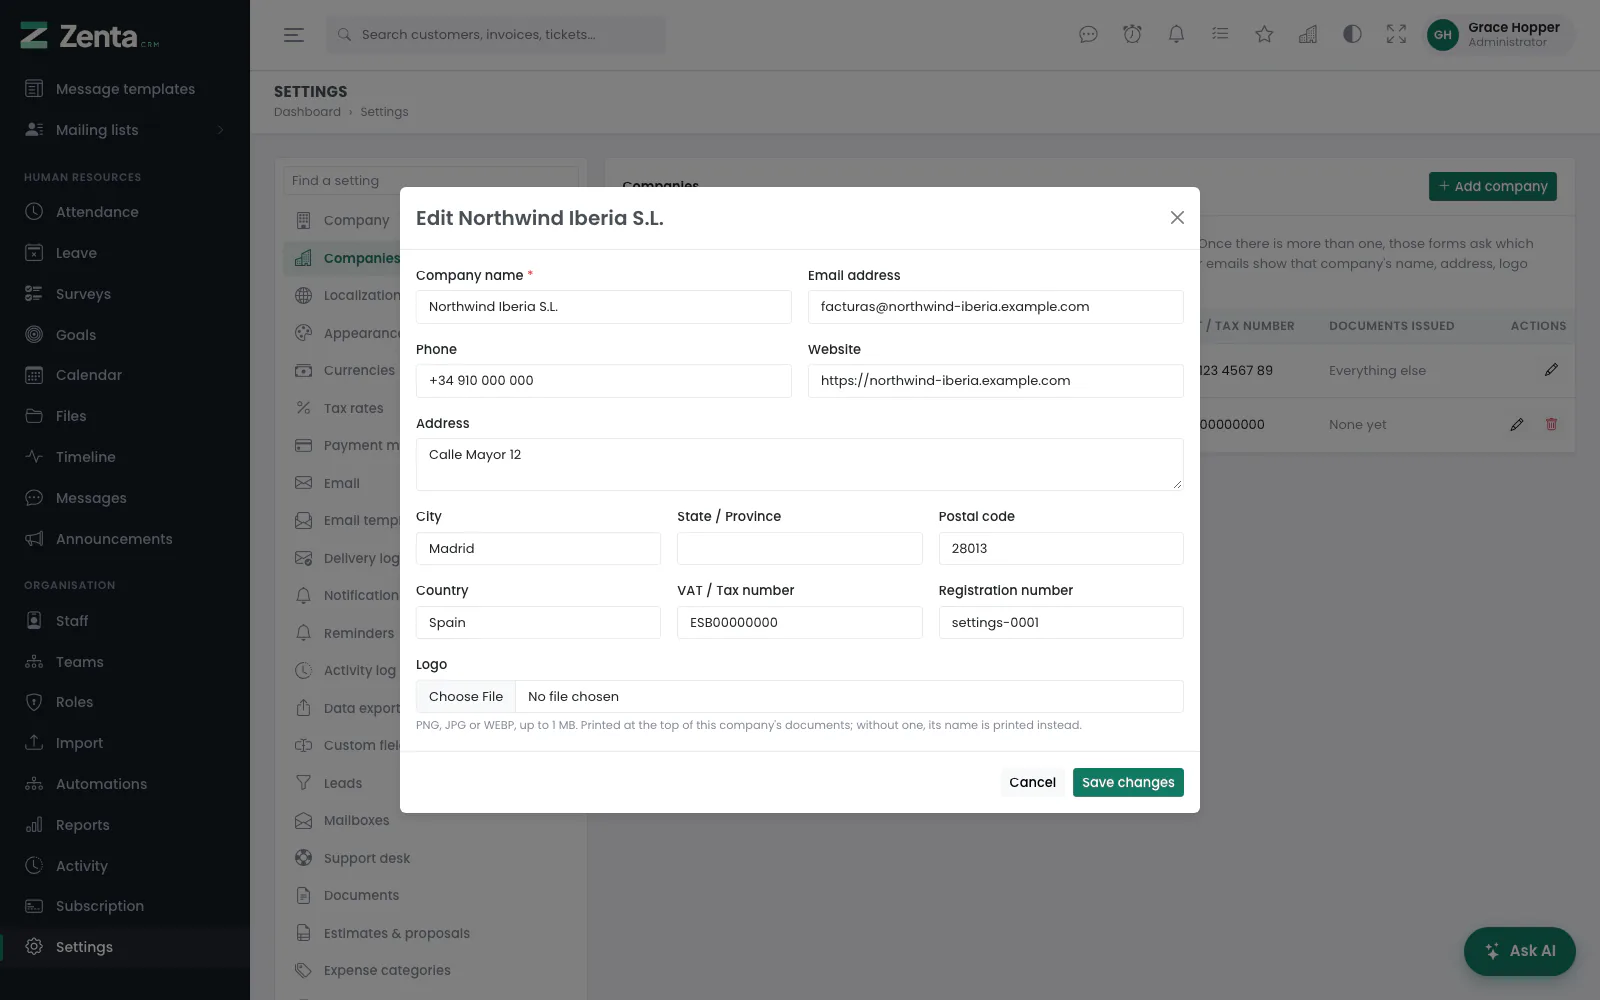Open the chat messages icon in top bar
Viewport: 1600px width, 1000px height.
point(1088,35)
